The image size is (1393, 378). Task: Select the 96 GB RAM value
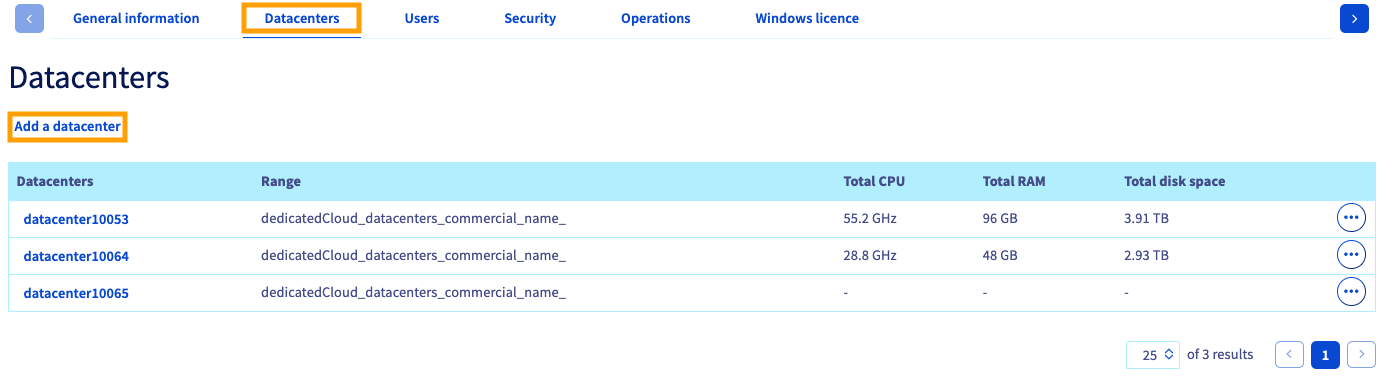click(x=1000, y=218)
